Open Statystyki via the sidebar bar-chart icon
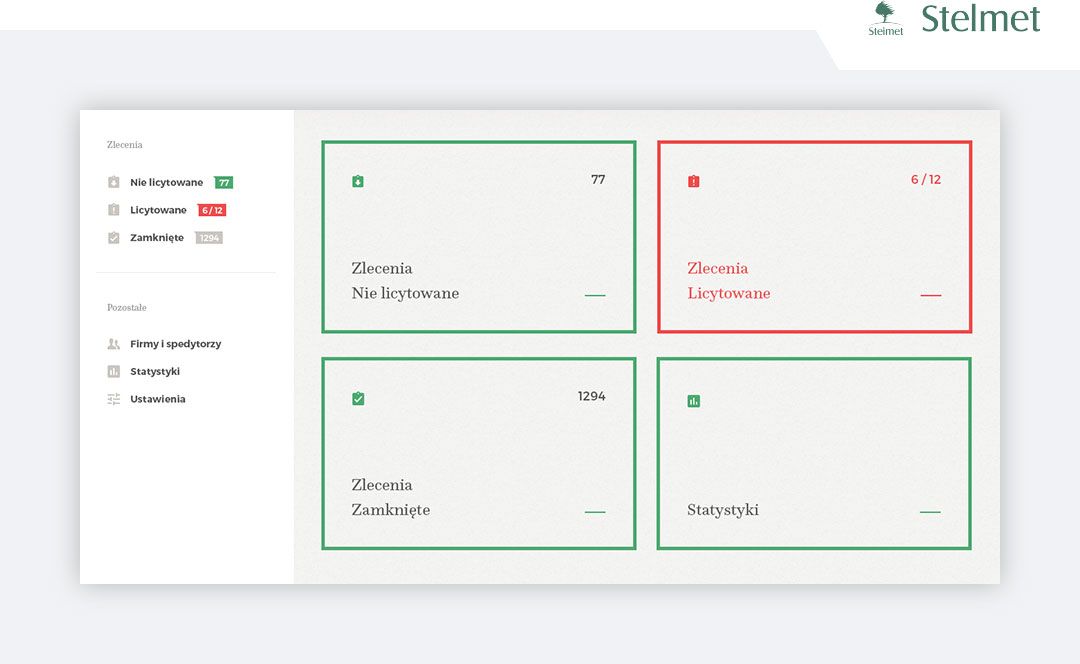The width and height of the screenshot is (1080, 664). coord(113,371)
